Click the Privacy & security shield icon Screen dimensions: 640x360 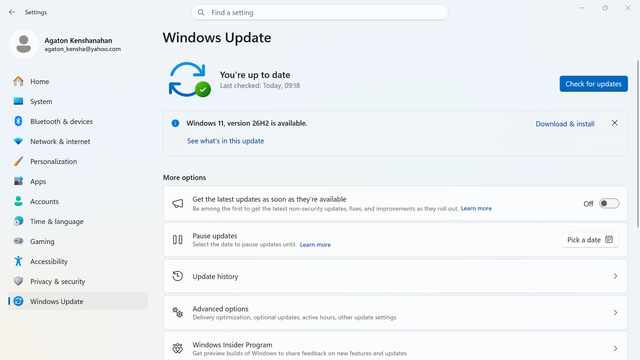(18, 281)
